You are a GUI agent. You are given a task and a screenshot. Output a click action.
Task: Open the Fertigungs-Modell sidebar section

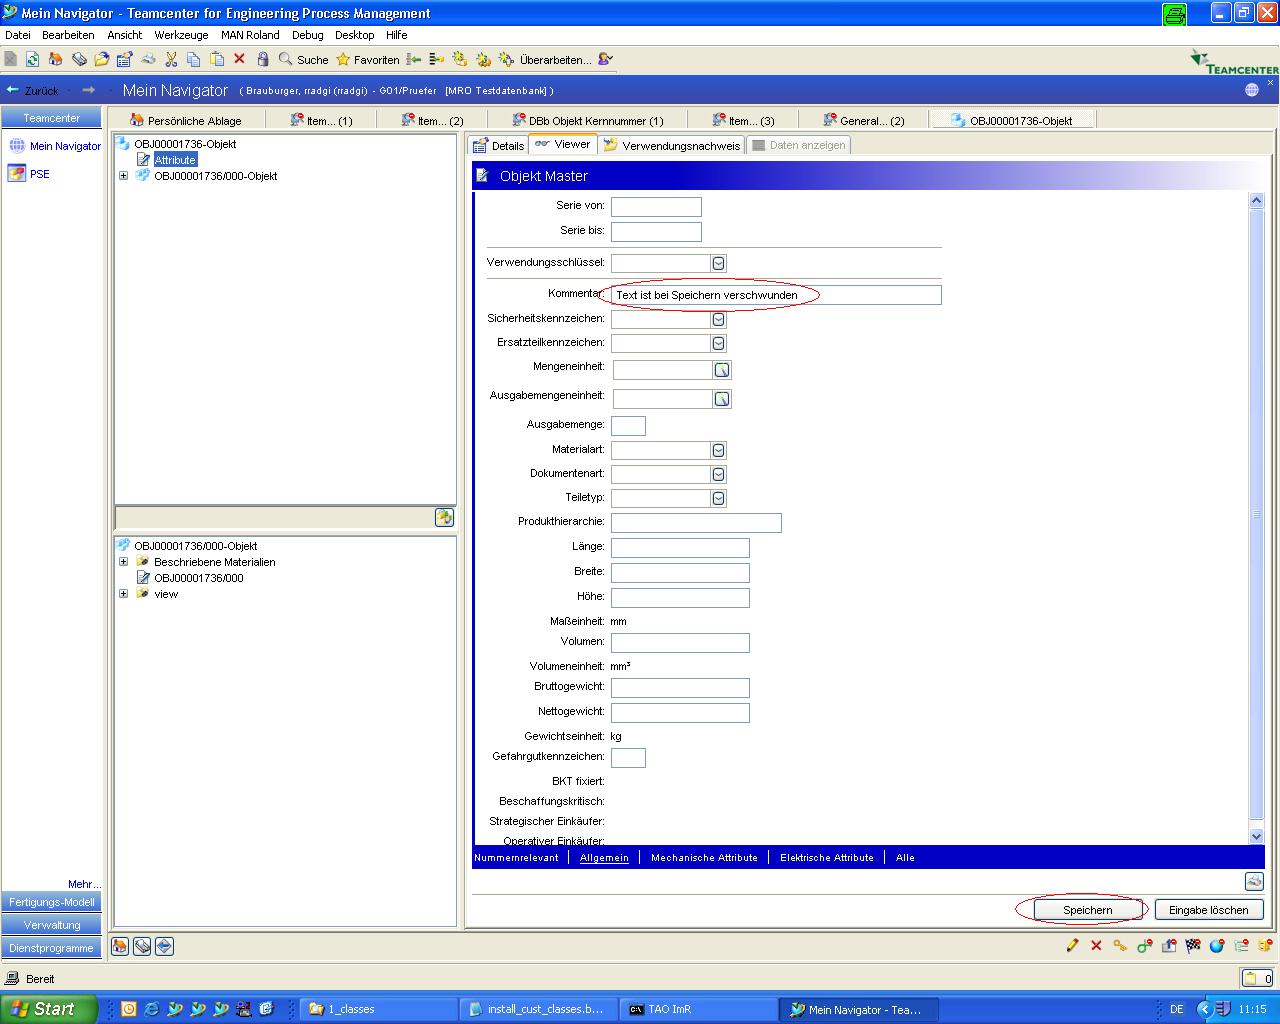52,902
